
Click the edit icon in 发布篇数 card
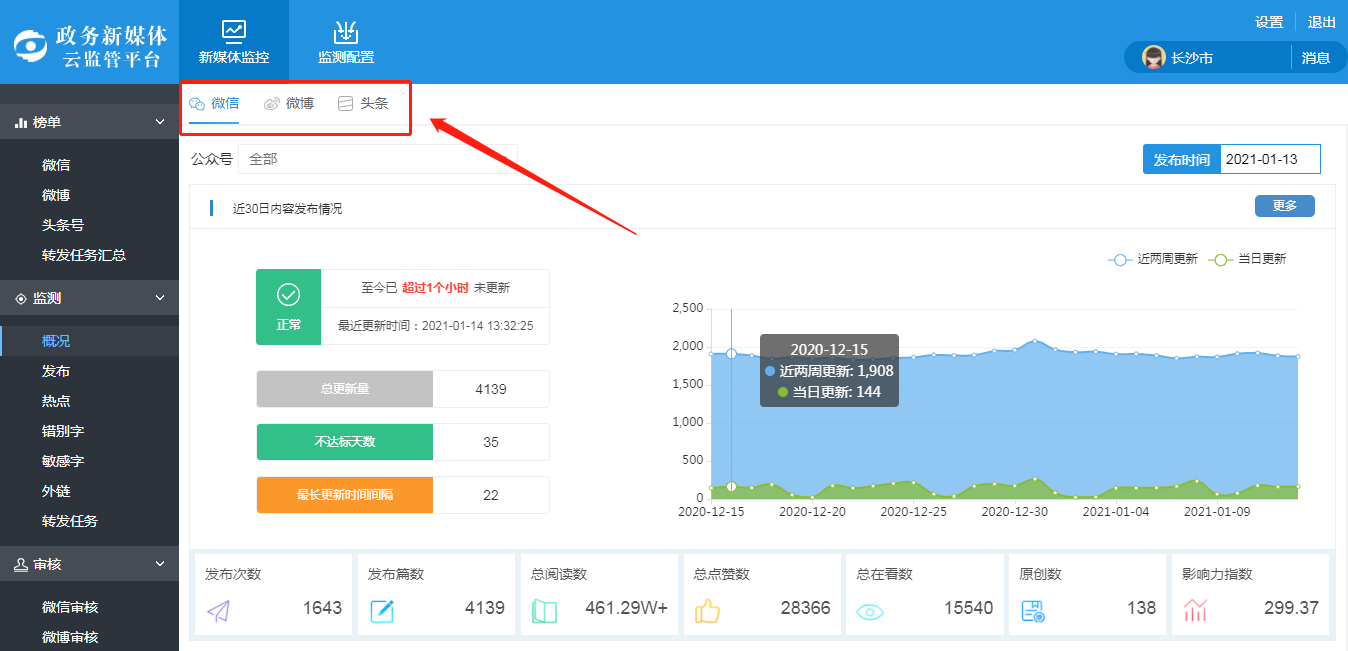pyautogui.click(x=382, y=611)
